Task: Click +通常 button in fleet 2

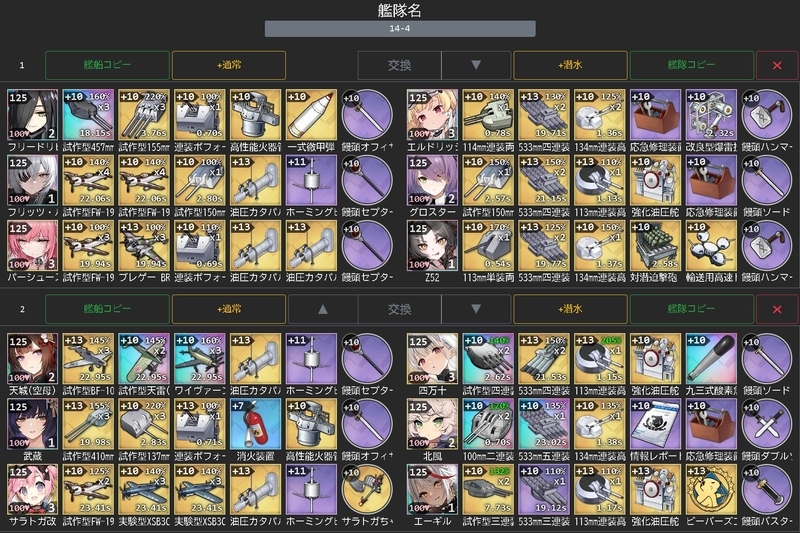Action: pos(229,309)
